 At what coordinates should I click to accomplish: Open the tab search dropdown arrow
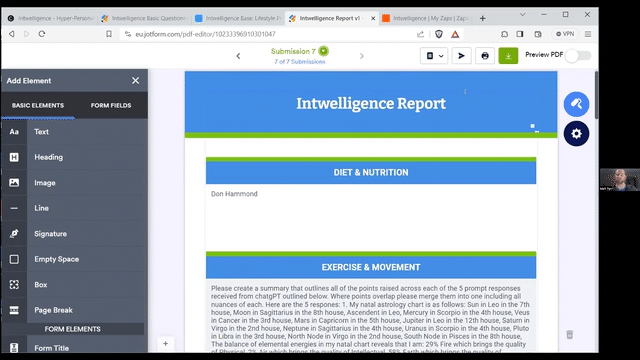coord(522,15)
